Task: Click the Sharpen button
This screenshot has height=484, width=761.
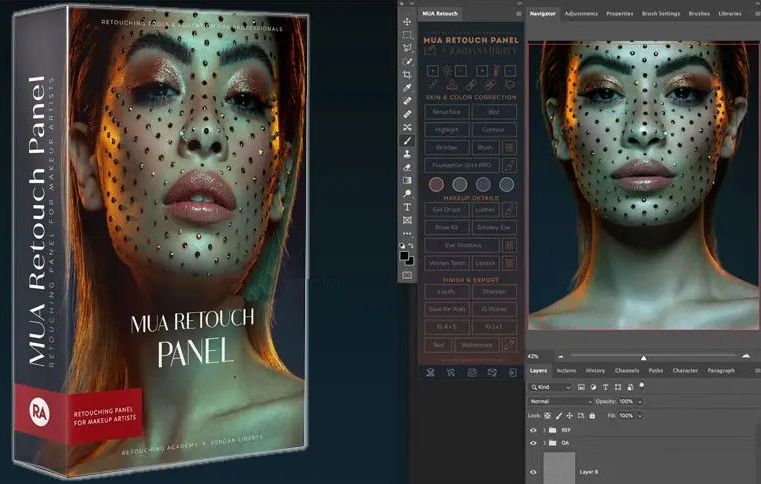Action: tap(494, 291)
